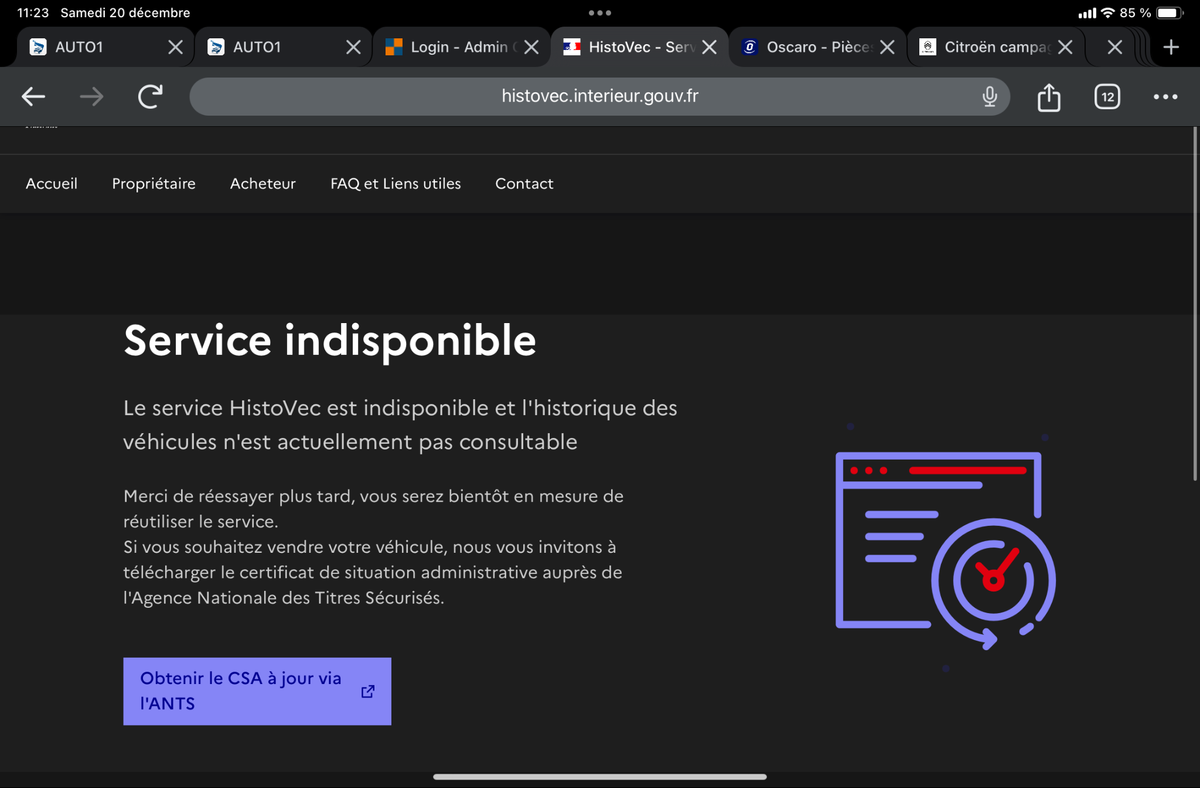
Task: Tap the microphone icon in address bar
Action: point(989,97)
